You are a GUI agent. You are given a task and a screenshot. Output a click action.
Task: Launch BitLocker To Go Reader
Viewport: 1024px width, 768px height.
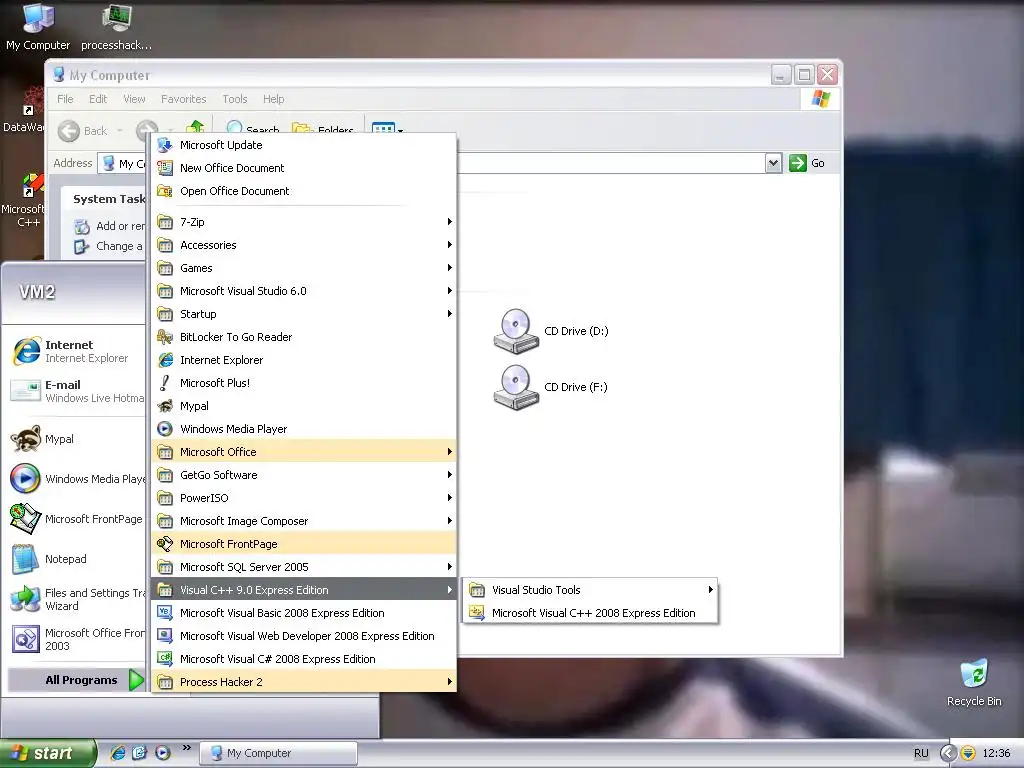[x=304, y=337]
